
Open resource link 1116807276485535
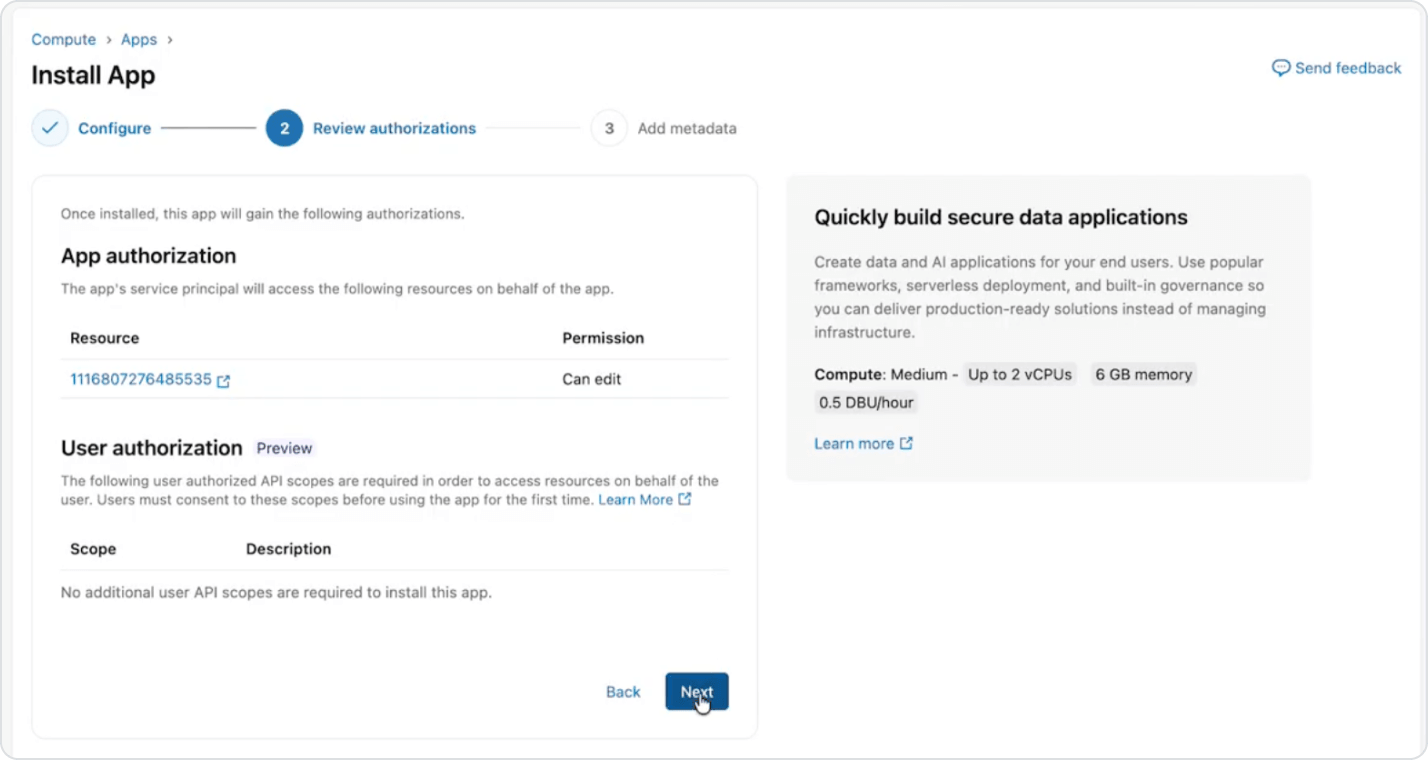138,379
